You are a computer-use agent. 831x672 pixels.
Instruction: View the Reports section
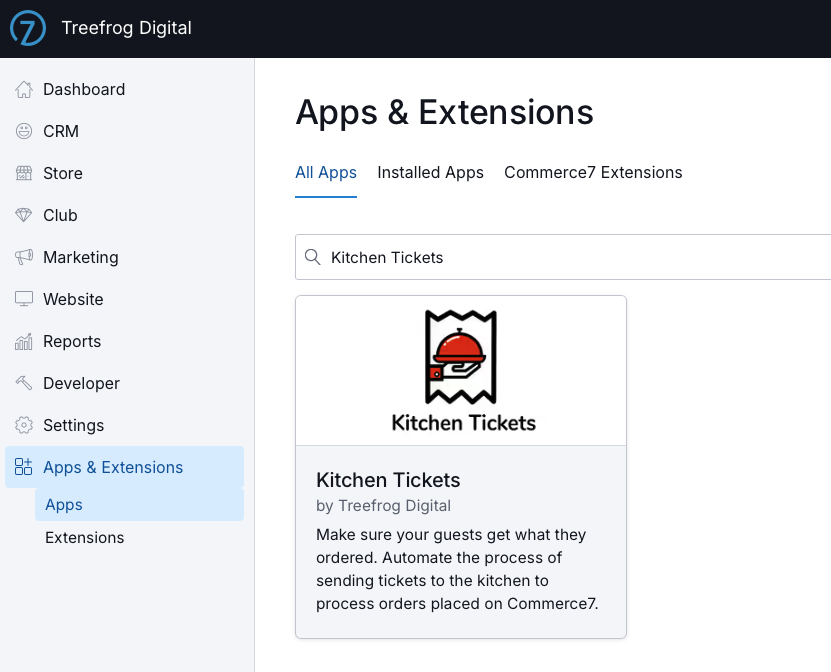125,341
